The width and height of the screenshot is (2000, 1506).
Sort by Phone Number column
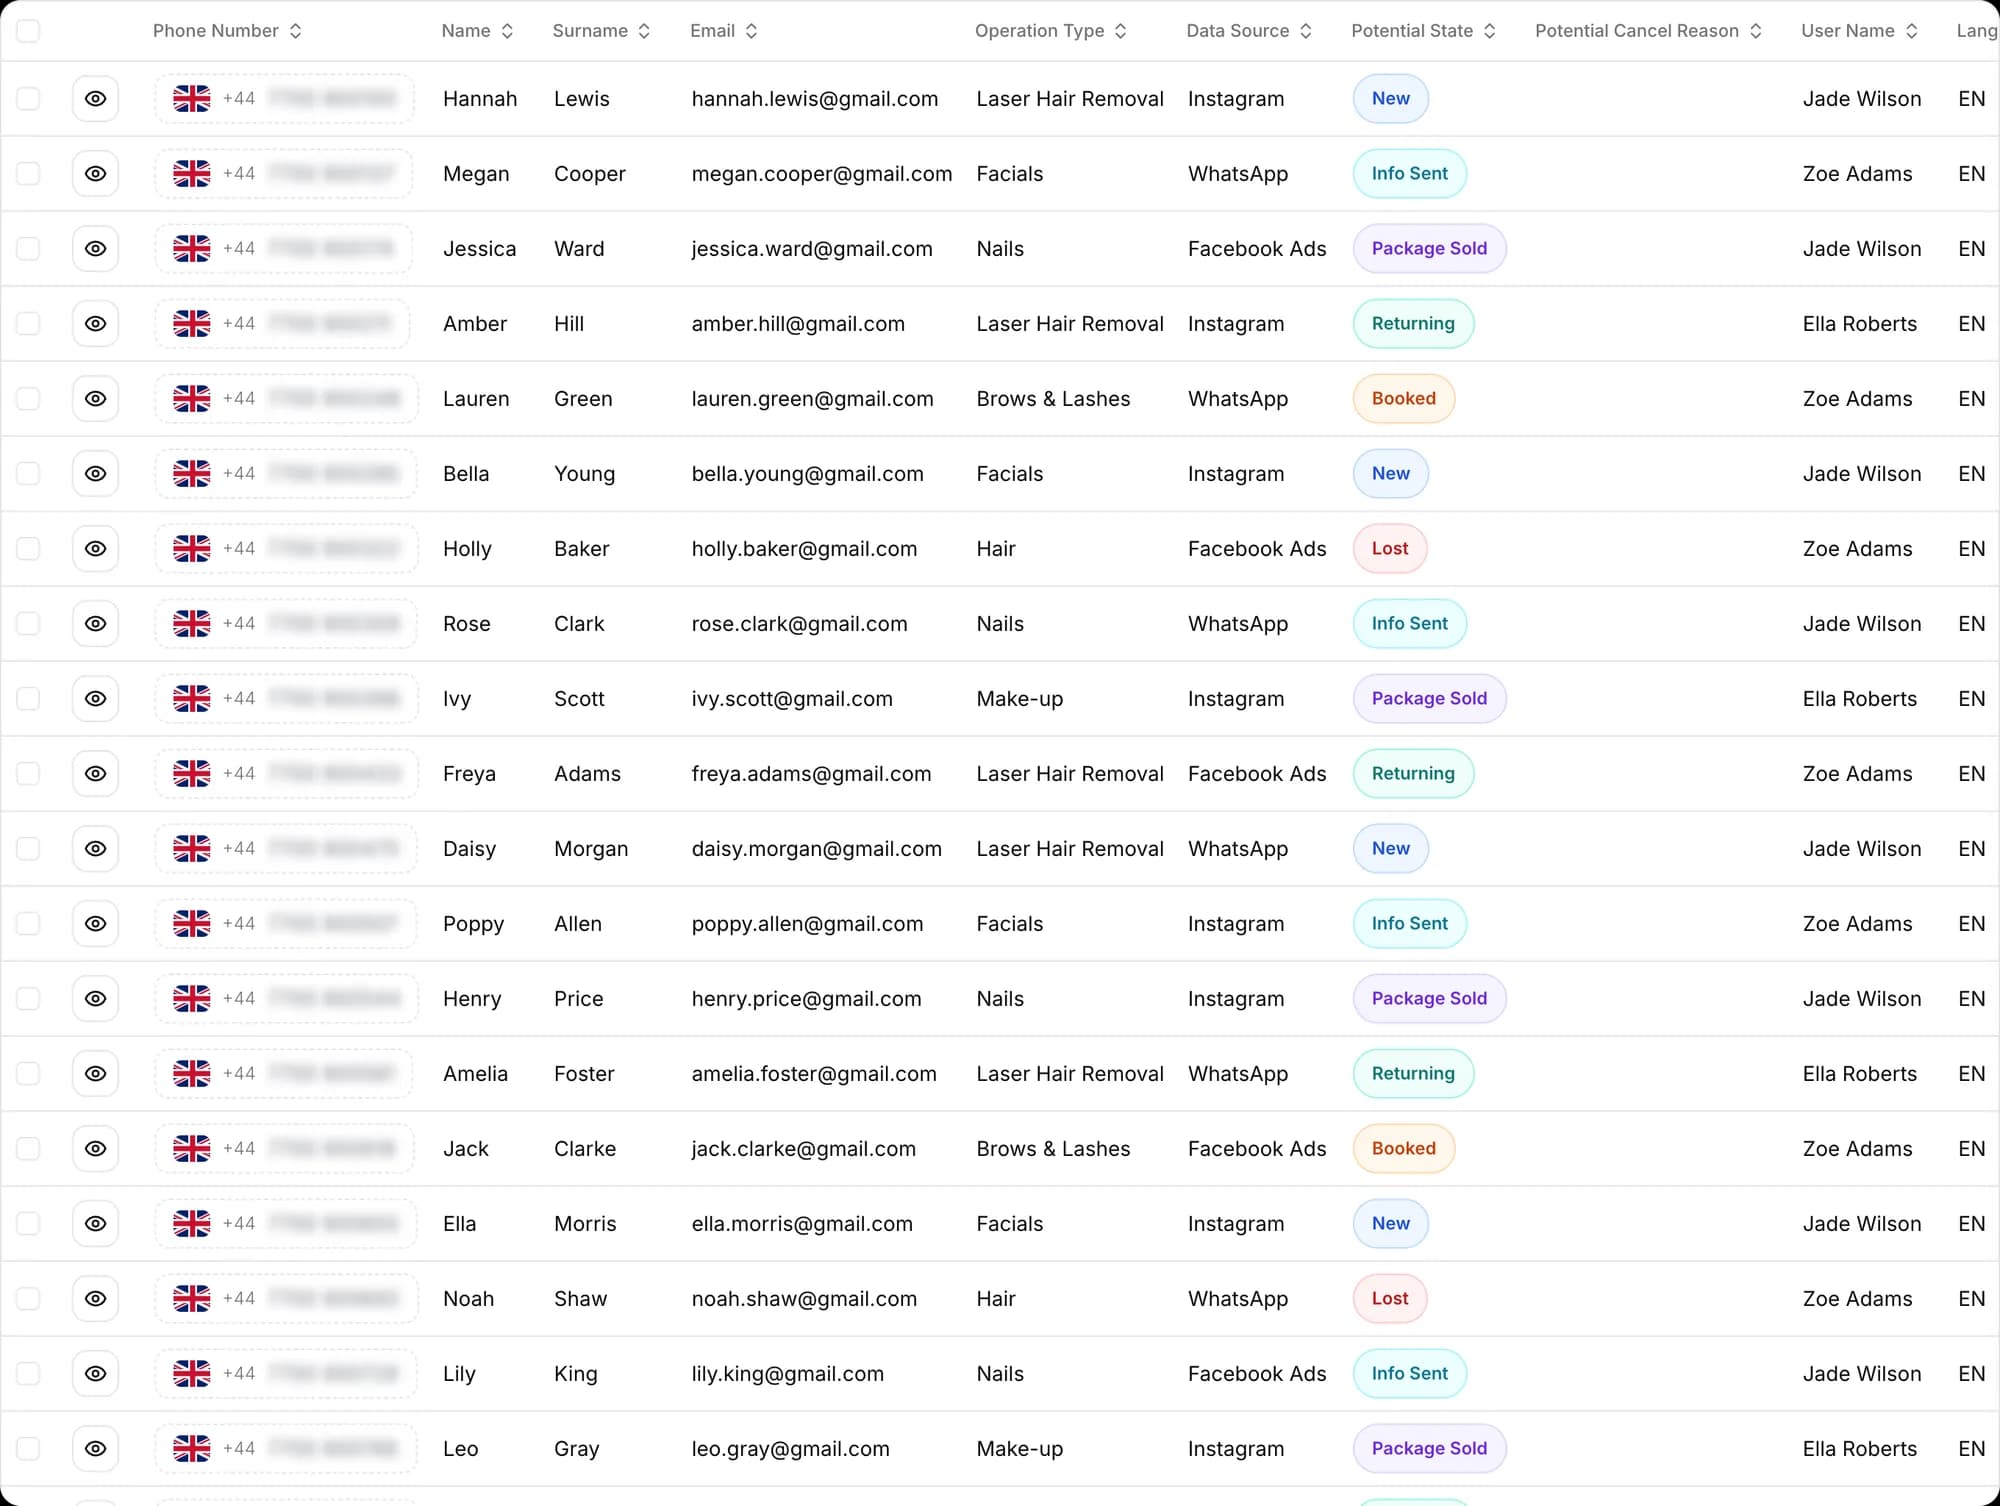(x=227, y=31)
